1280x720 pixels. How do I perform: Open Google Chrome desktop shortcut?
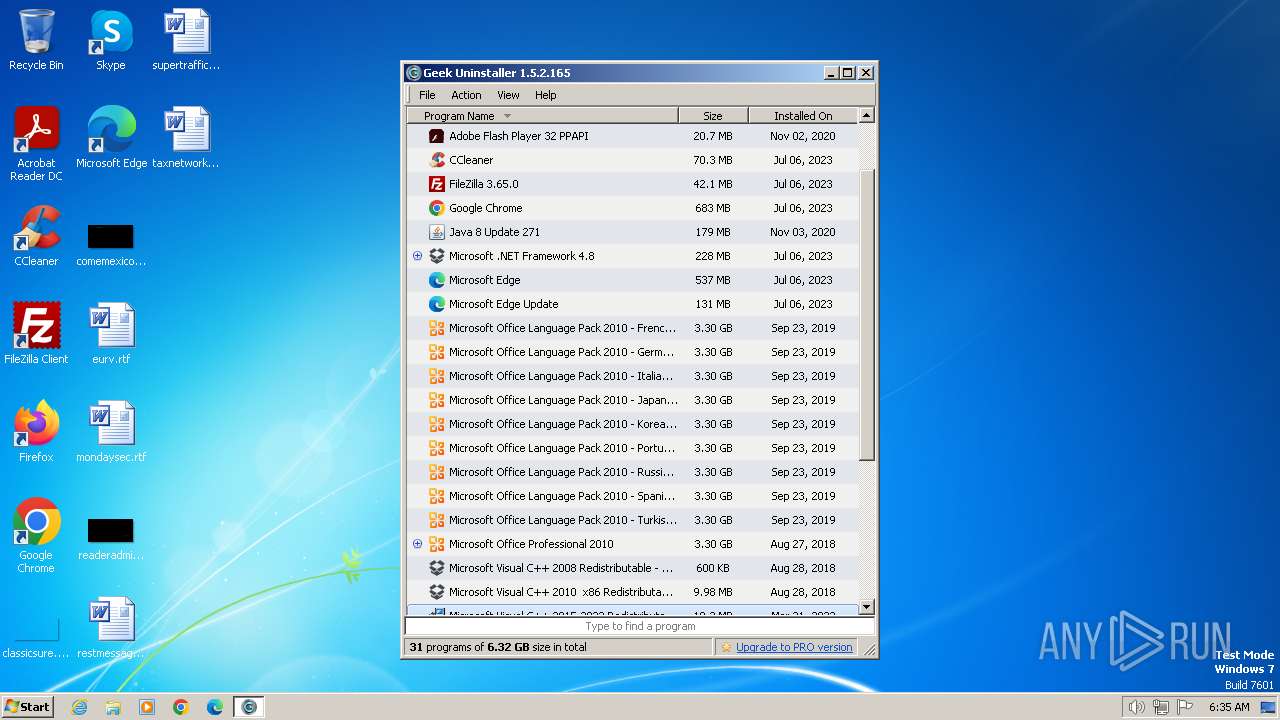click(36, 536)
